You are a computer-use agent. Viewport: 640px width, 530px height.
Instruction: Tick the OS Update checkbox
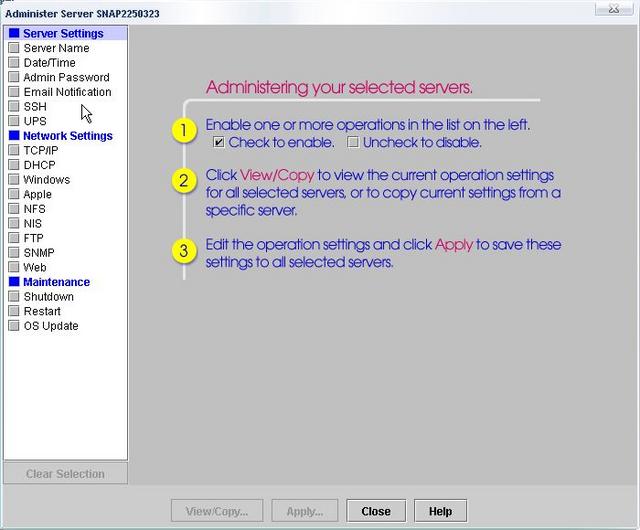tap(14, 326)
